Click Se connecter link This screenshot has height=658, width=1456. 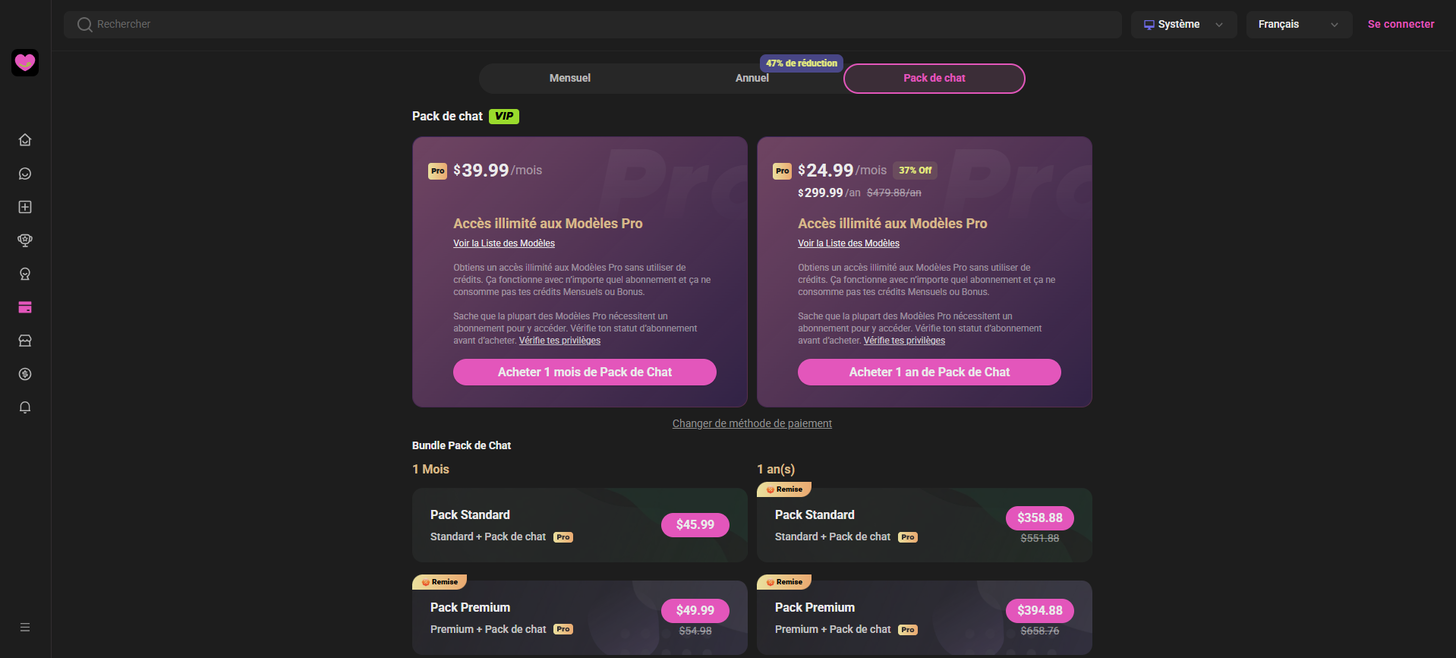pos(1401,24)
